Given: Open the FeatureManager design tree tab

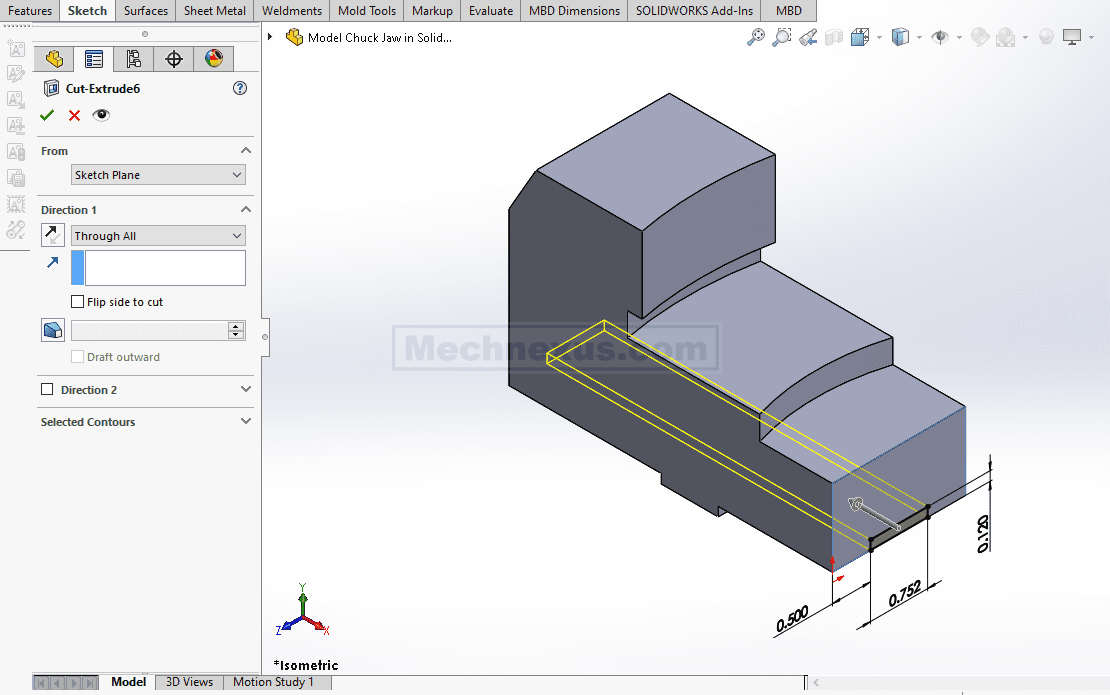Looking at the screenshot, I should tap(54, 59).
